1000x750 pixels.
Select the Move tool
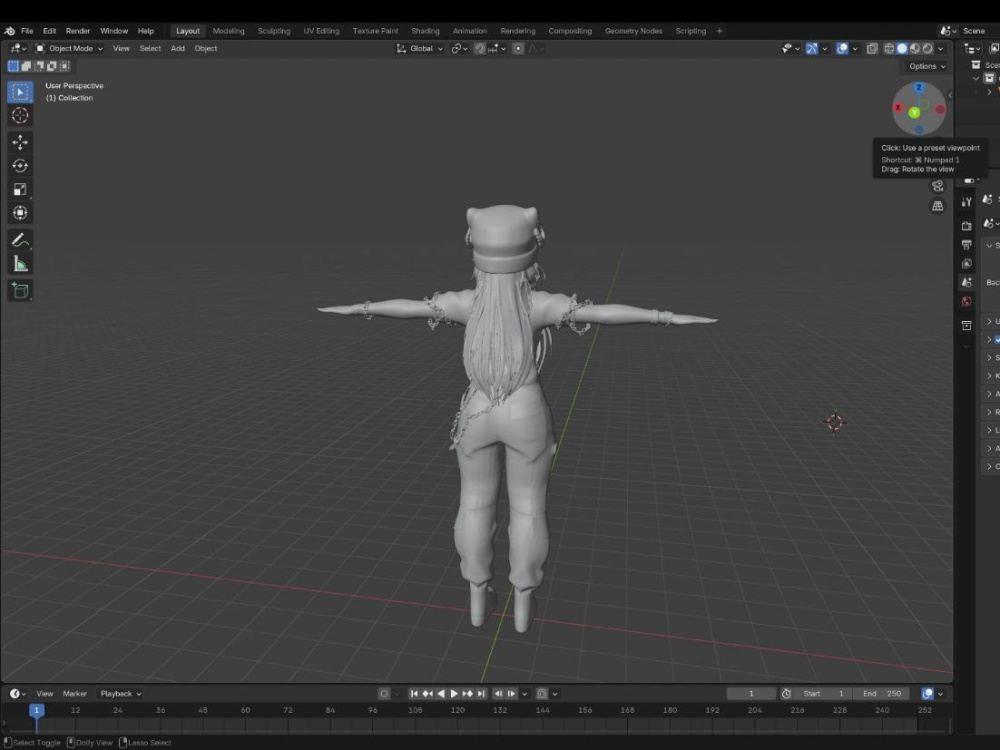tap(20, 142)
